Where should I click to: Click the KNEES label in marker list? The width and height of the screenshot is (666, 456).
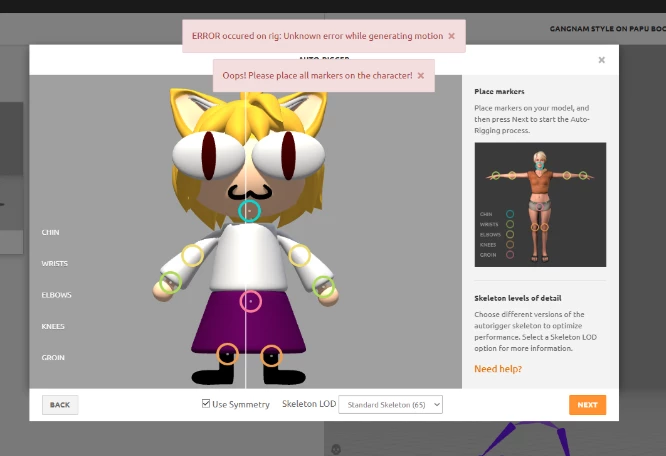53,327
